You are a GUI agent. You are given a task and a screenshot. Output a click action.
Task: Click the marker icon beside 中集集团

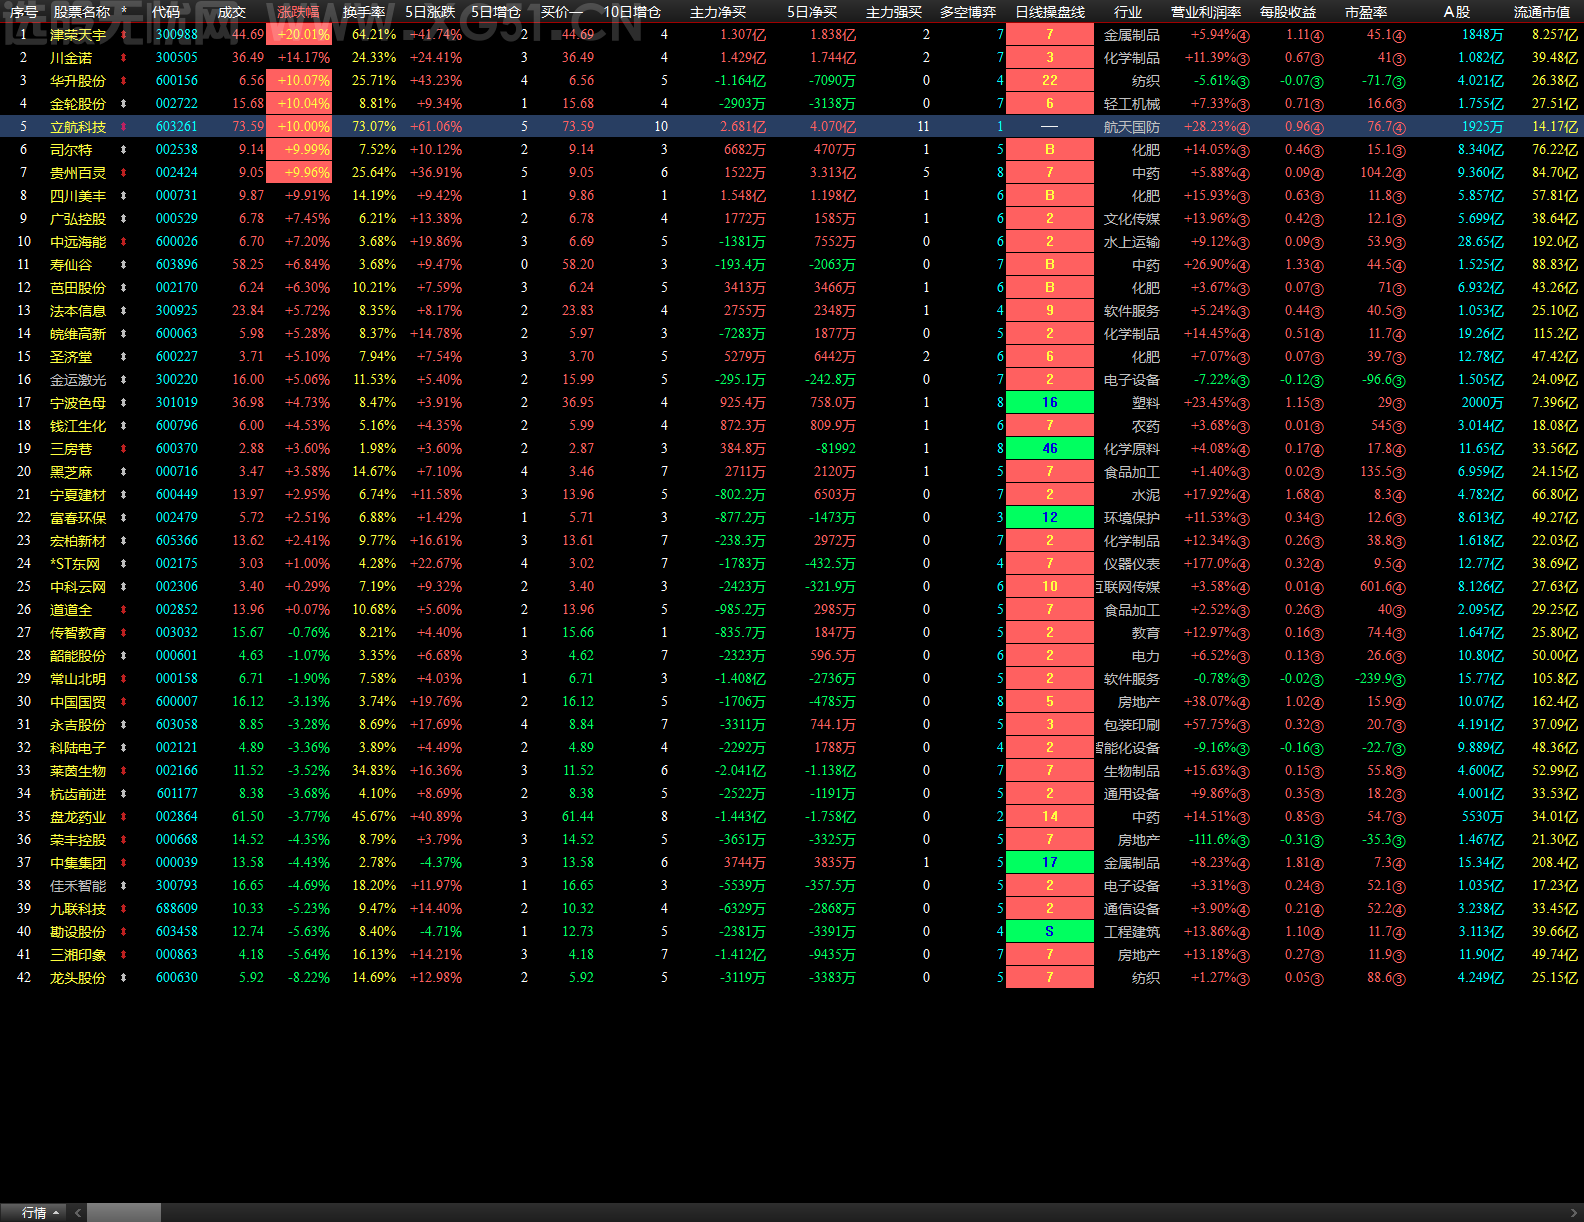[124, 863]
